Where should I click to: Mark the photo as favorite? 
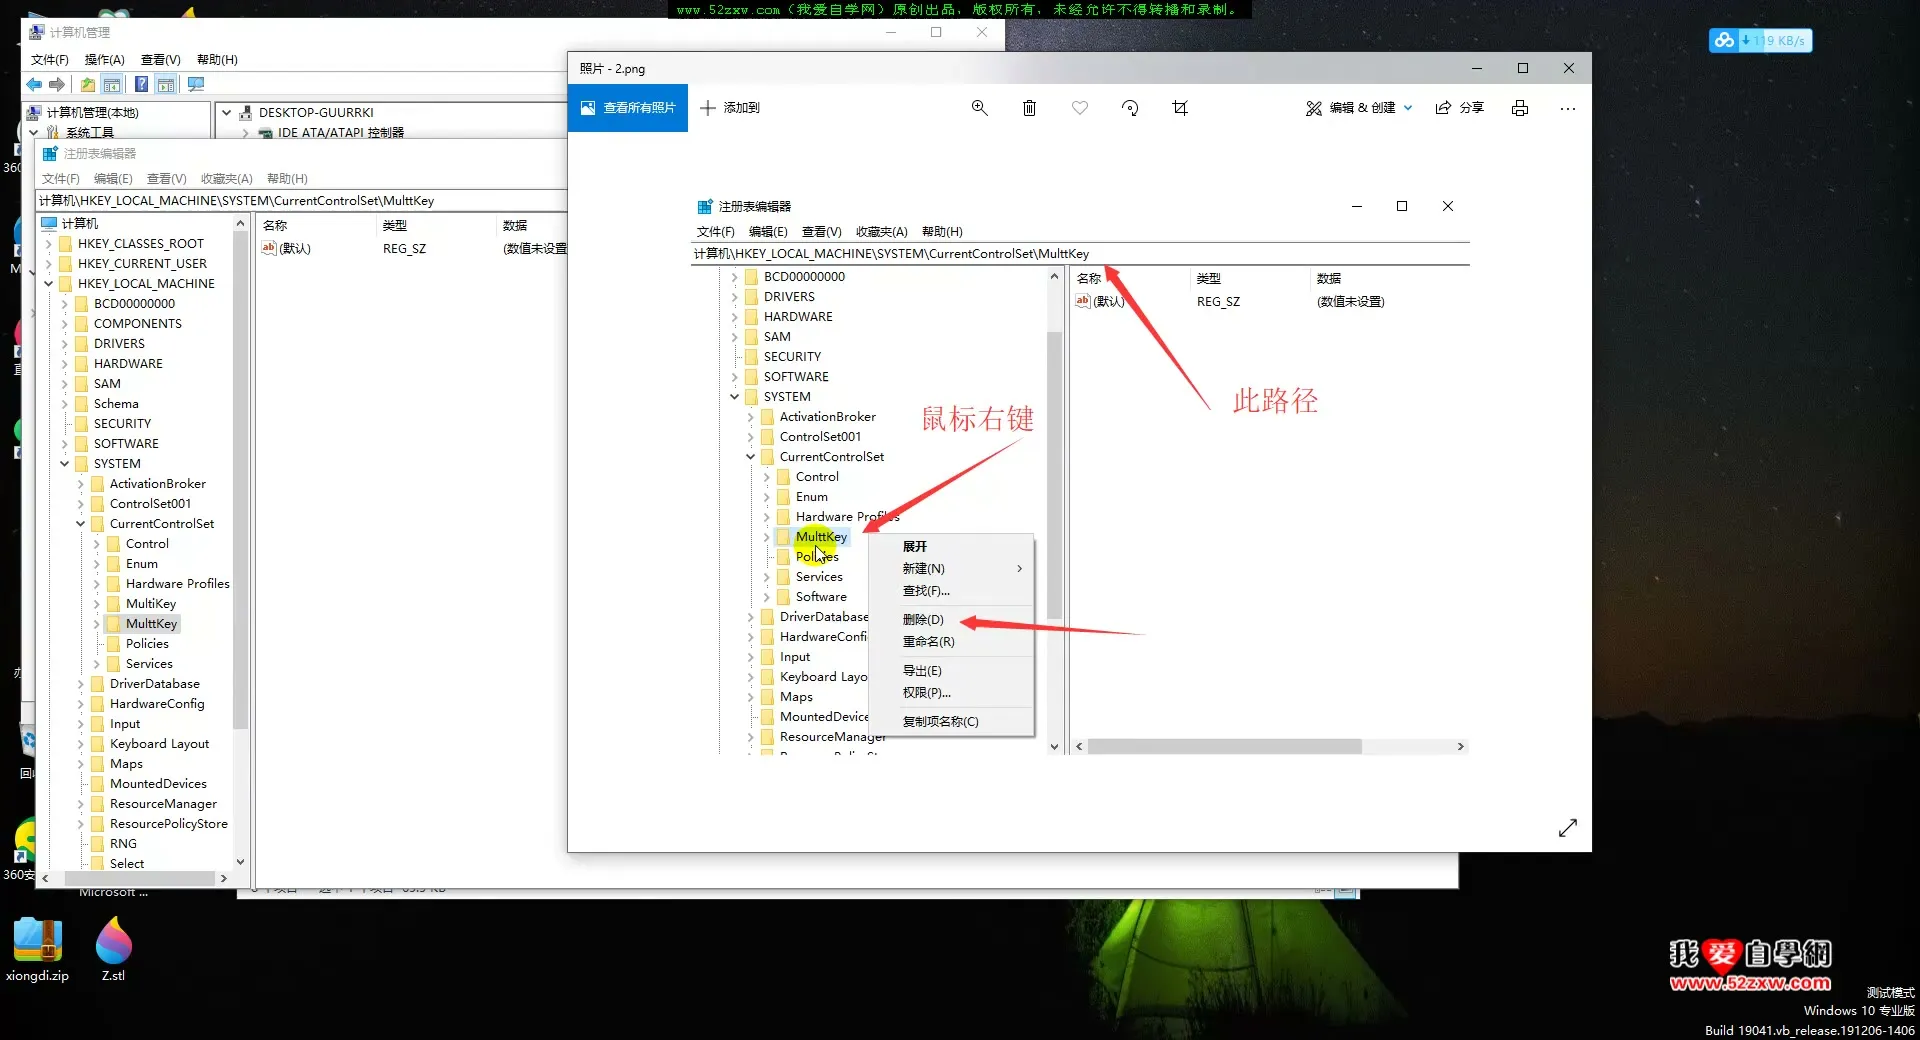click(x=1079, y=108)
